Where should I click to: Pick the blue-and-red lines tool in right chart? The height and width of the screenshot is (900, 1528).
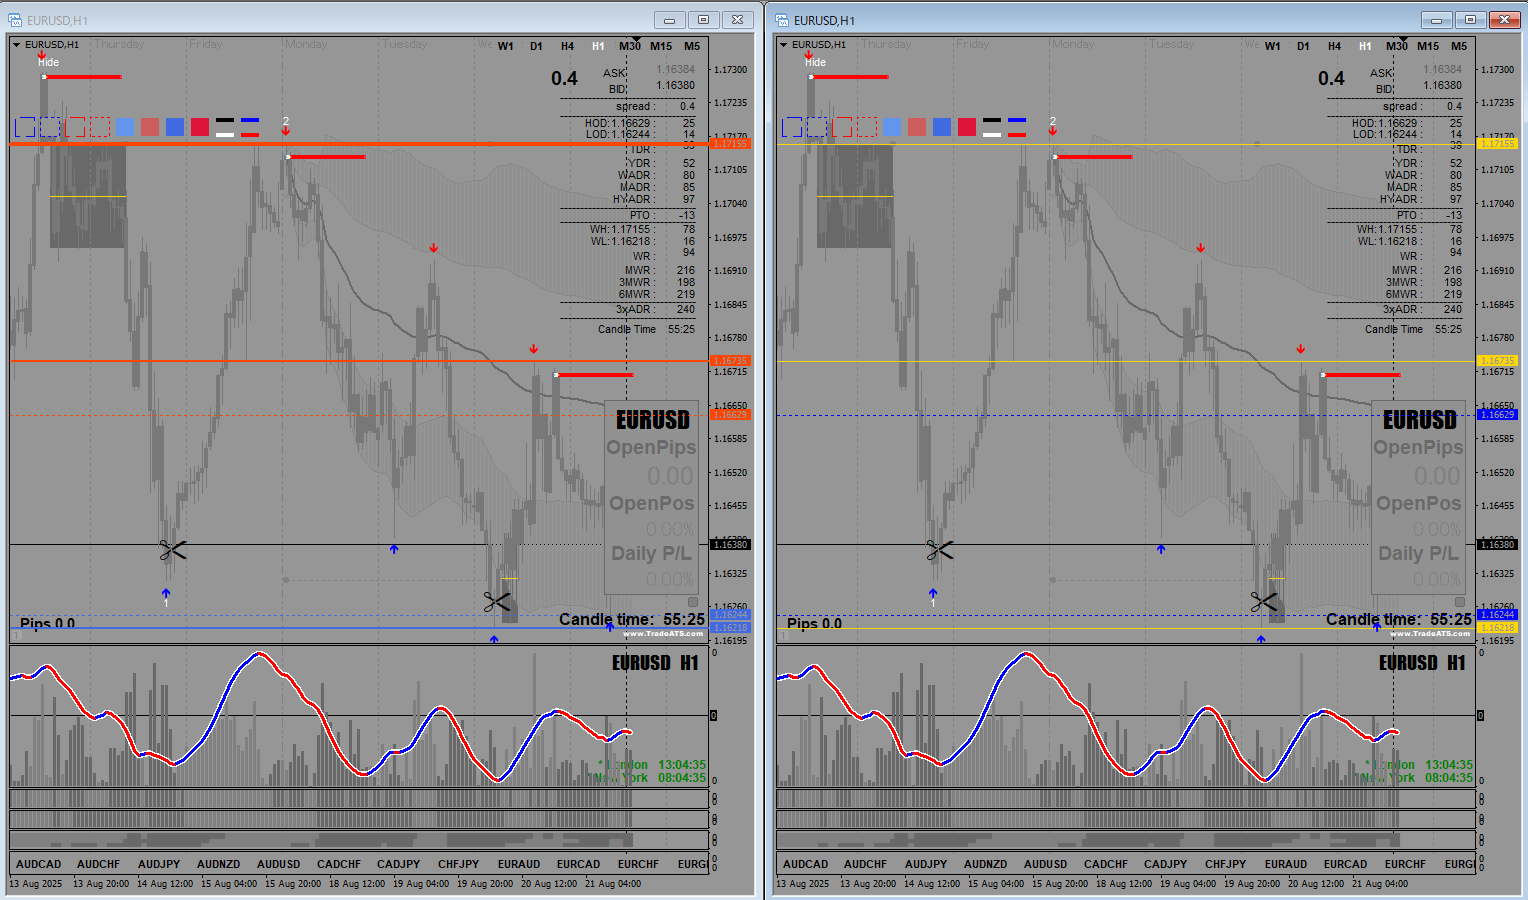[x=1017, y=127]
